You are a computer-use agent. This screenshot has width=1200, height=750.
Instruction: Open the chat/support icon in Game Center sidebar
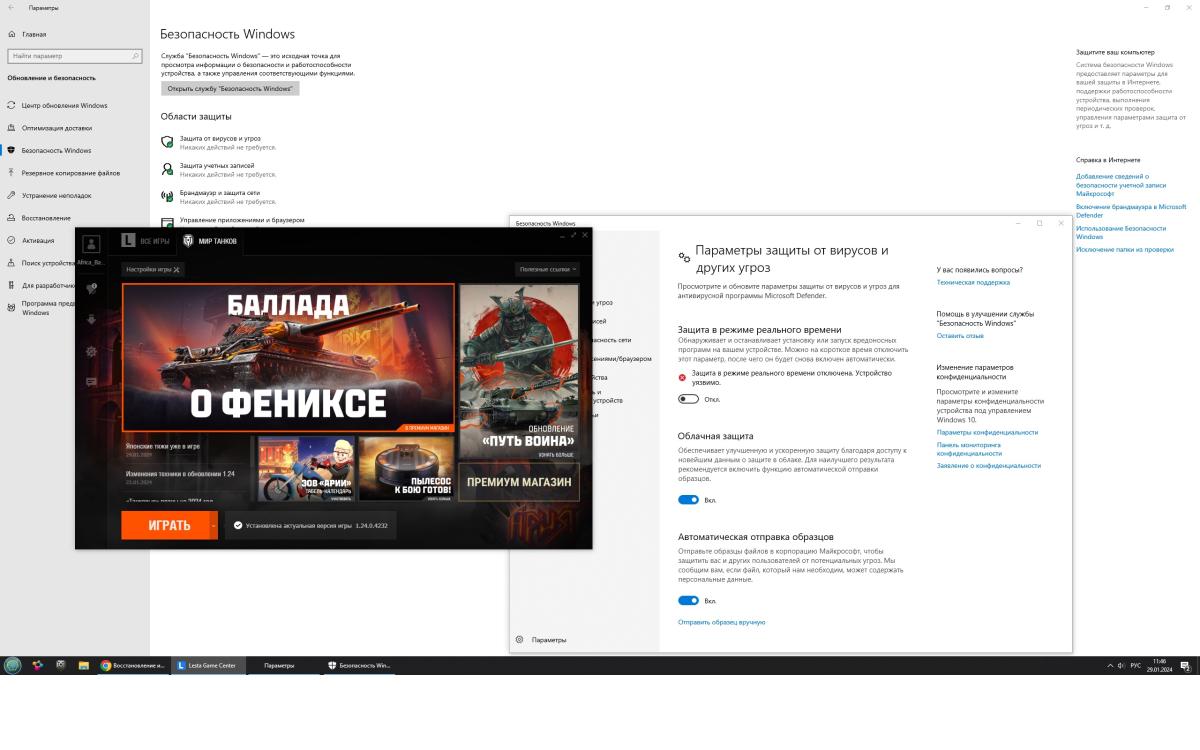tap(92, 382)
